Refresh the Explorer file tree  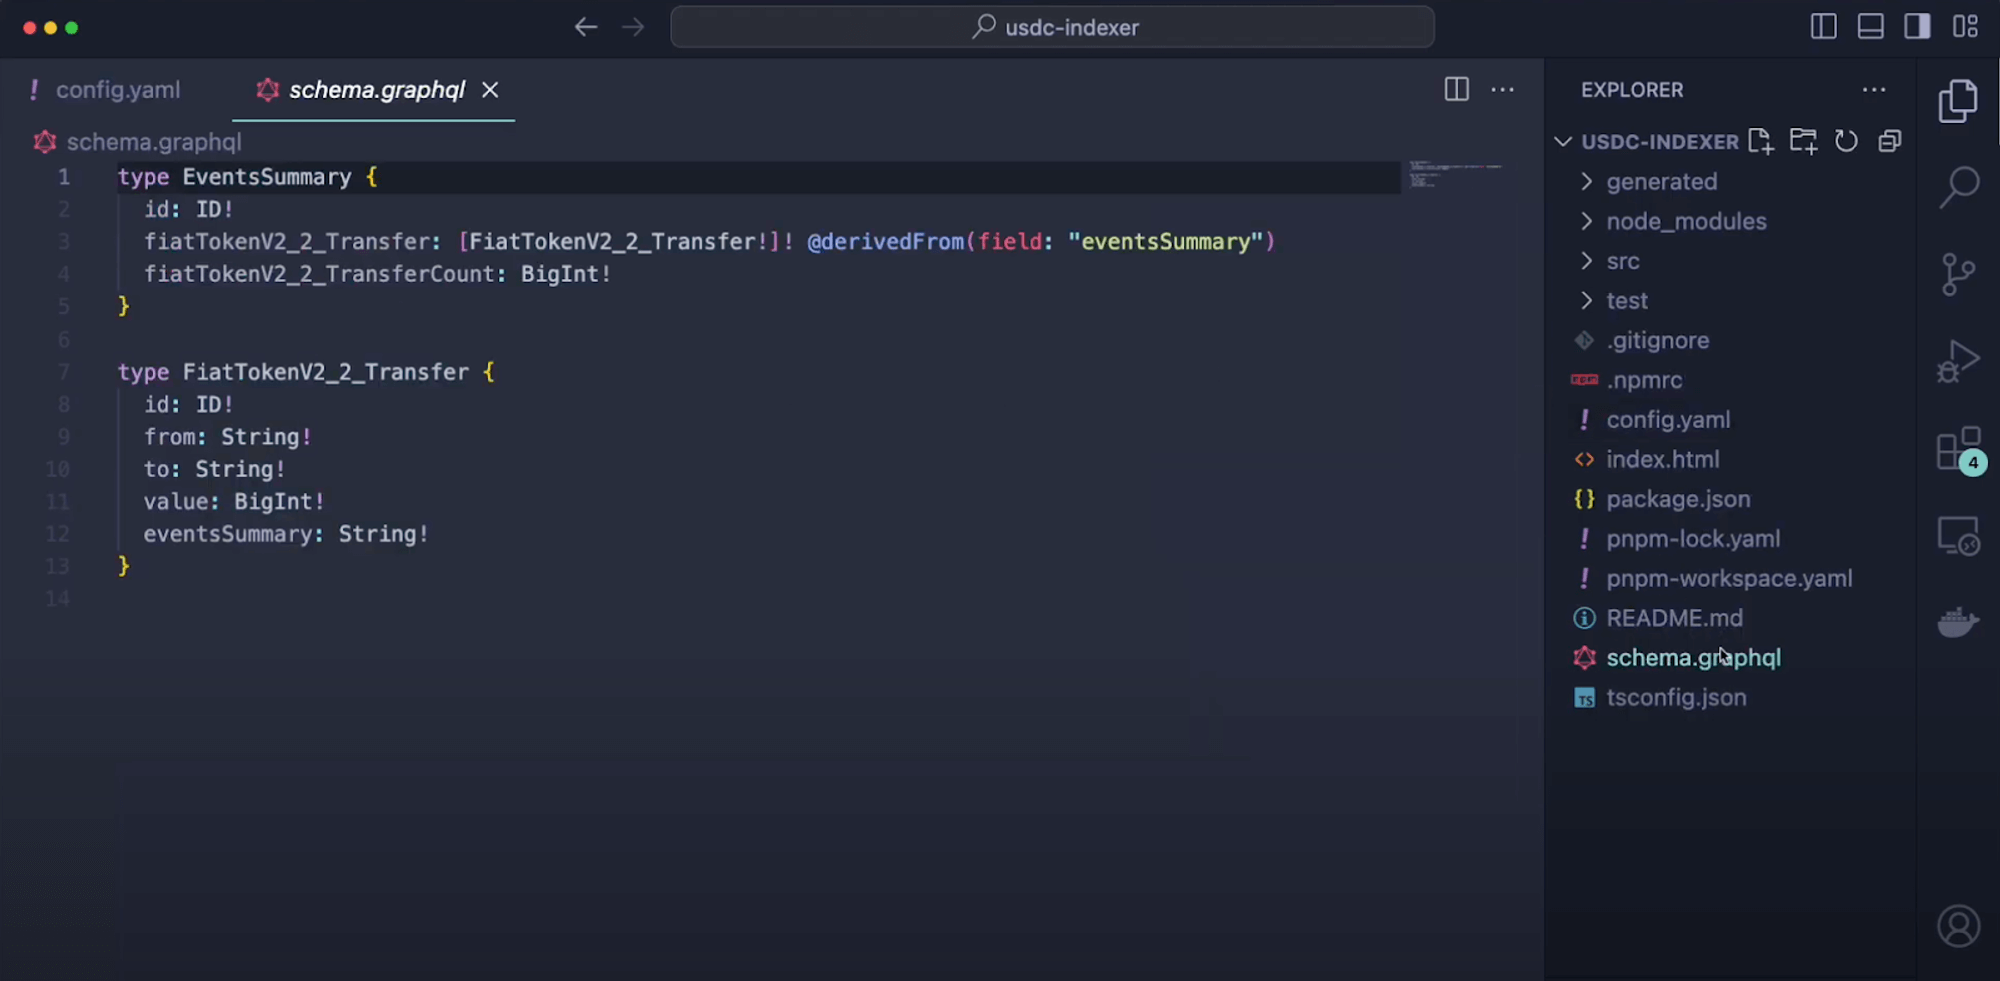click(1846, 141)
